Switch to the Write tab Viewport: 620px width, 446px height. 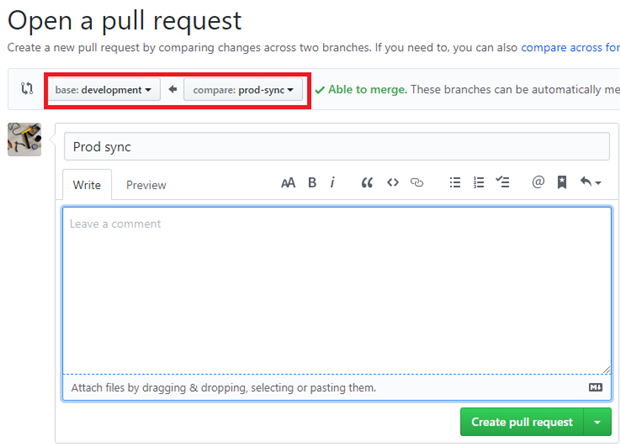point(87,185)
